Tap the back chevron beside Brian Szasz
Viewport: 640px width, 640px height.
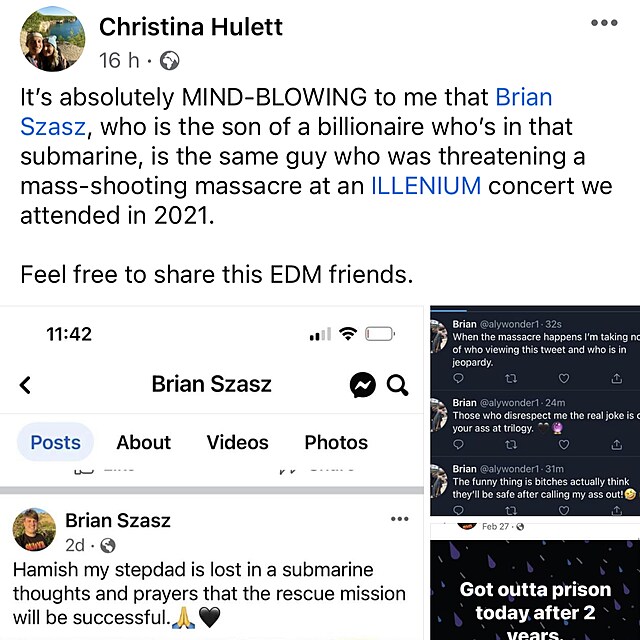(26, 385)
